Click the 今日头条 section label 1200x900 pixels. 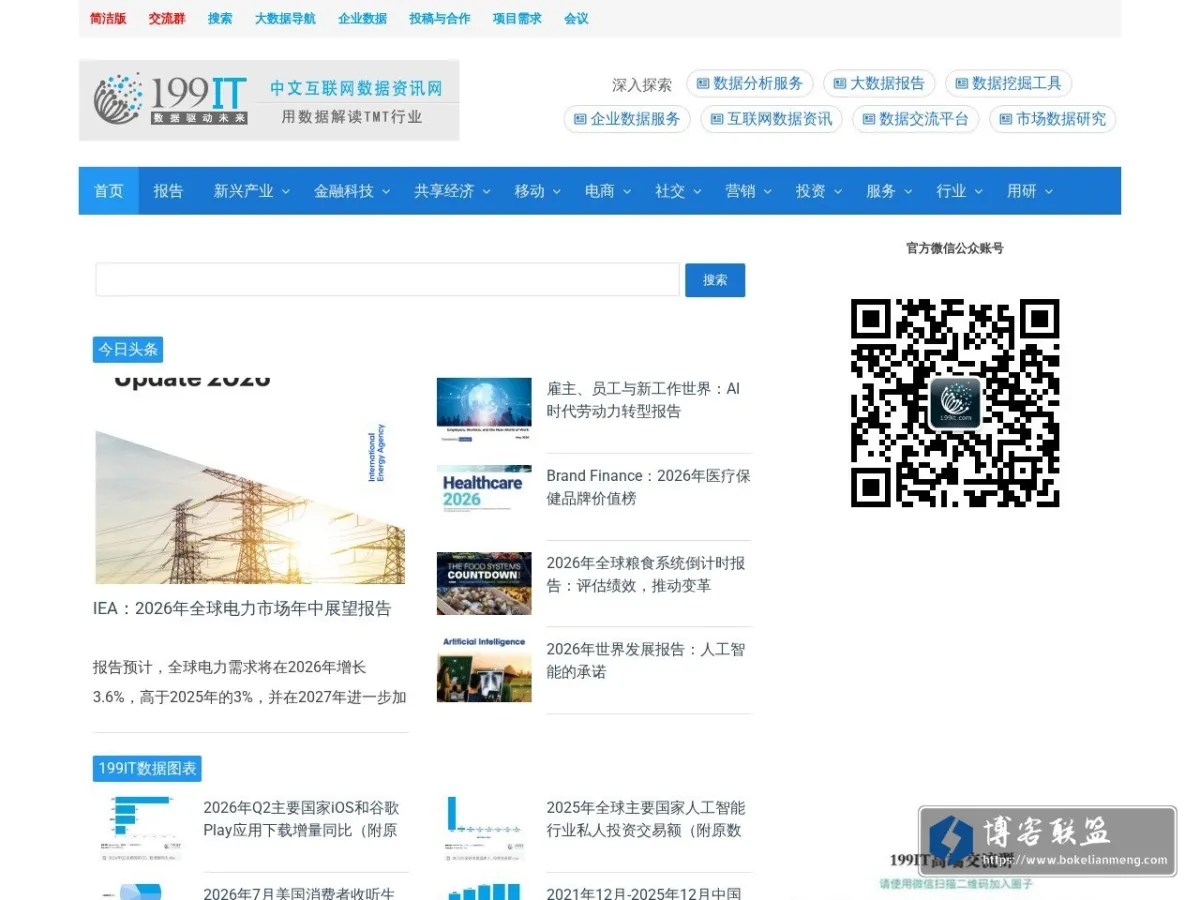[x=128, y=349]
